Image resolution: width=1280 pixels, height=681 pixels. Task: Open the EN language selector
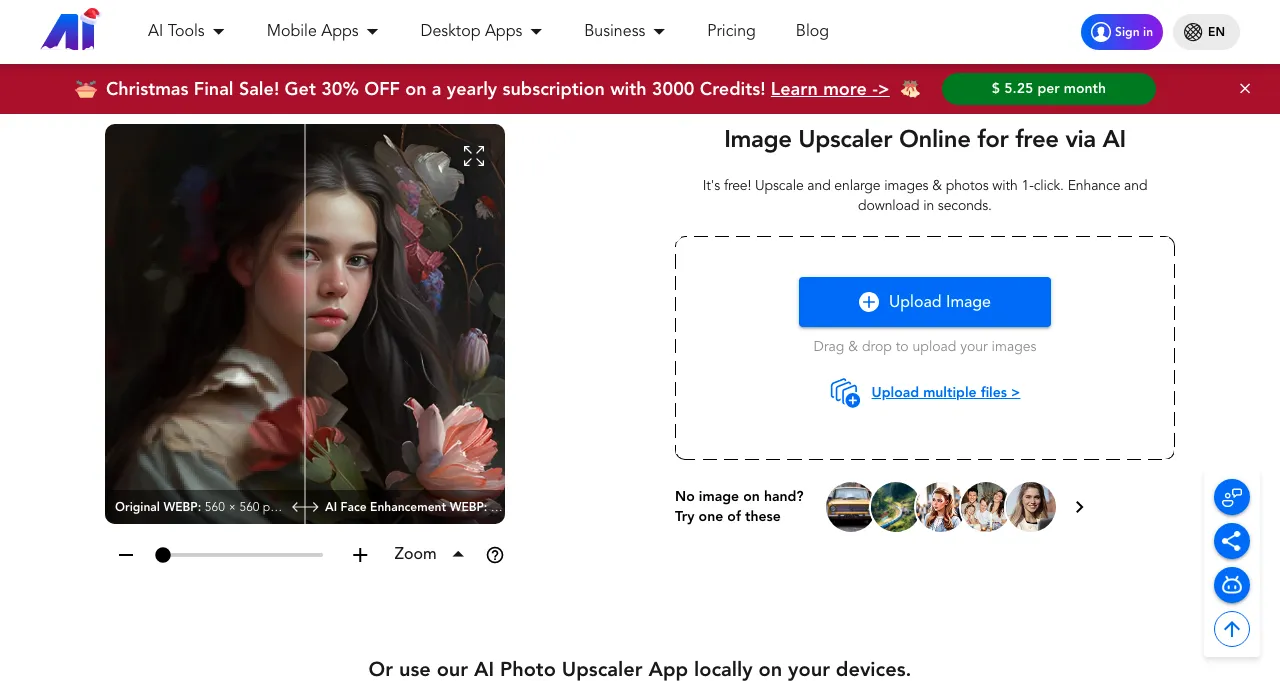click(1206, 32)
